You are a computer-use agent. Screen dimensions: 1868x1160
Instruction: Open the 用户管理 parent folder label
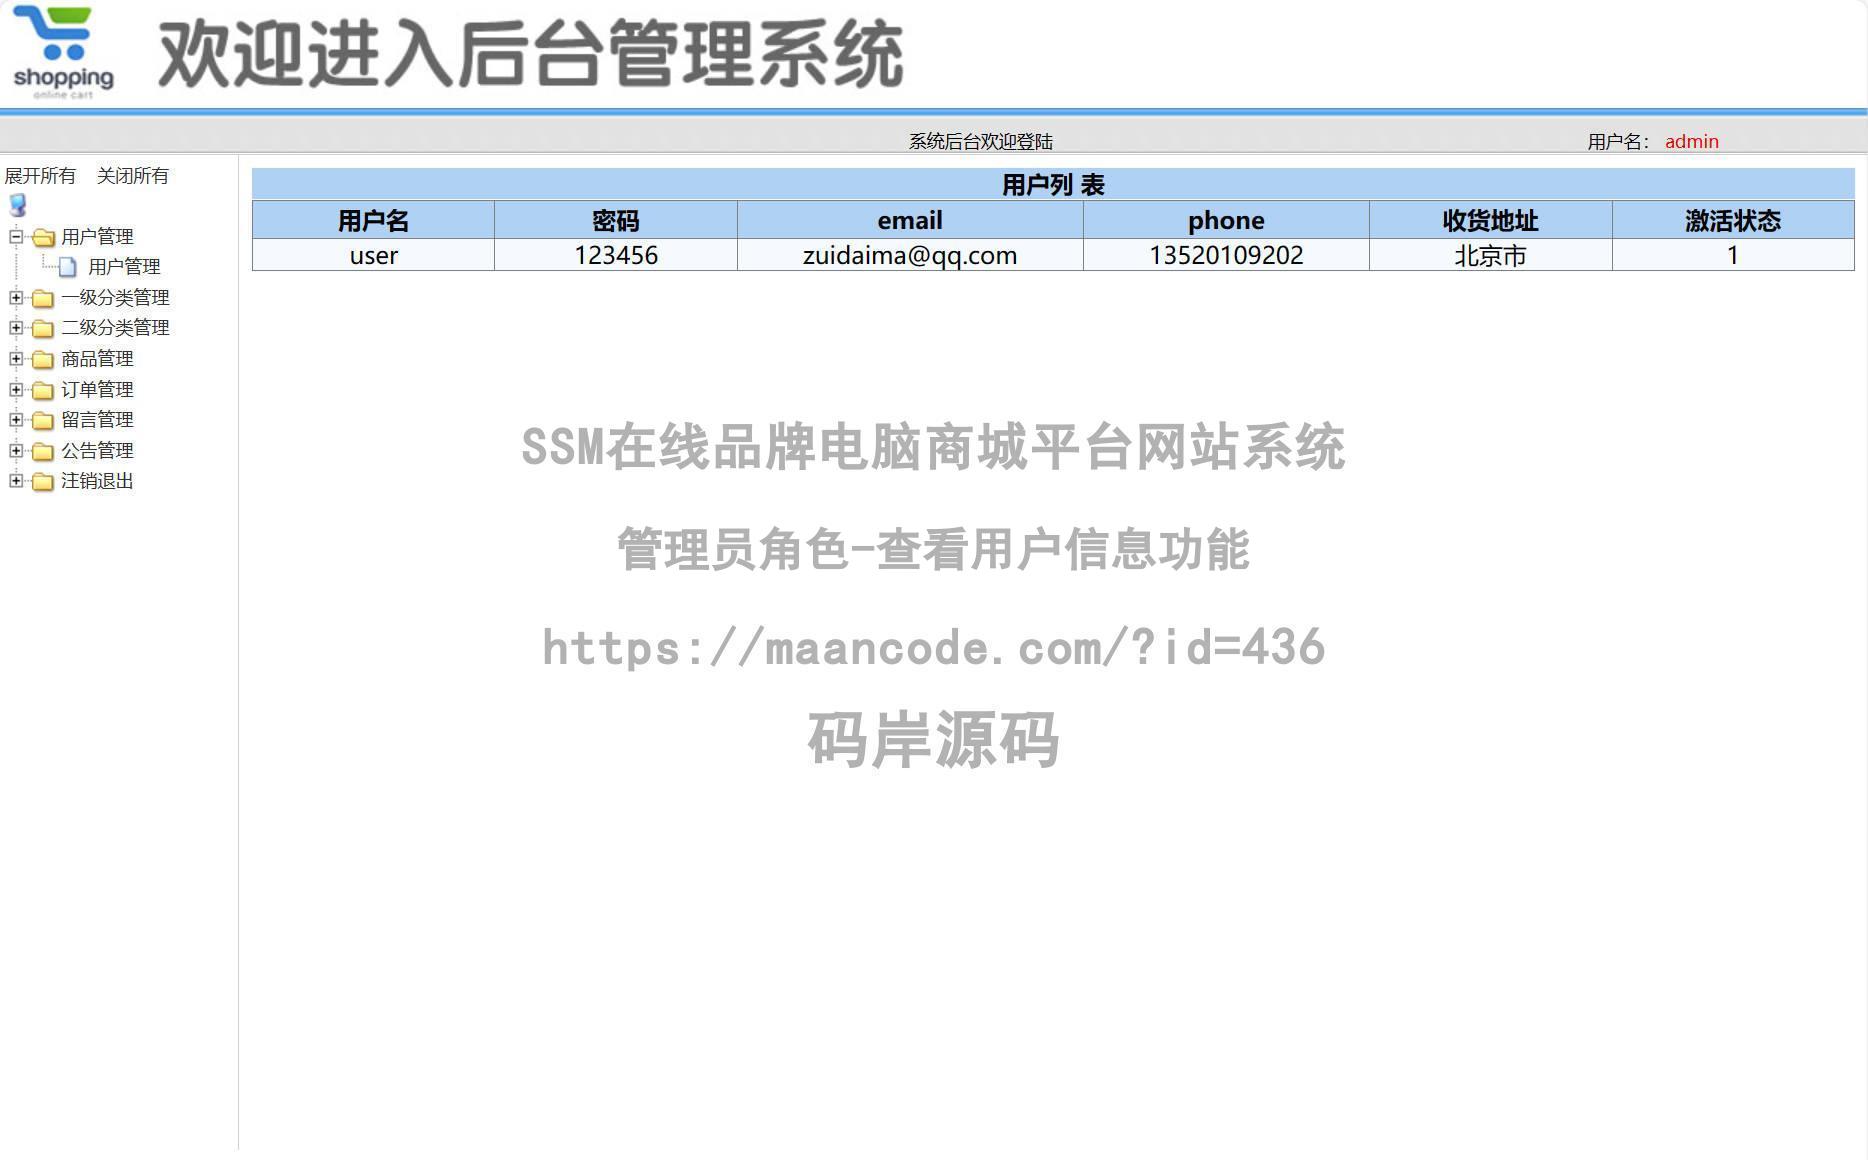[x=97, y=237]
